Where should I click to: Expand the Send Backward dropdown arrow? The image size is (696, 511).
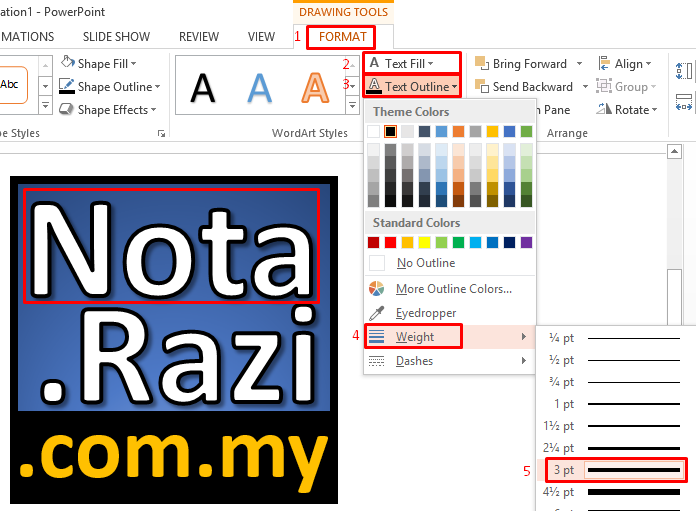click(585, 87)
